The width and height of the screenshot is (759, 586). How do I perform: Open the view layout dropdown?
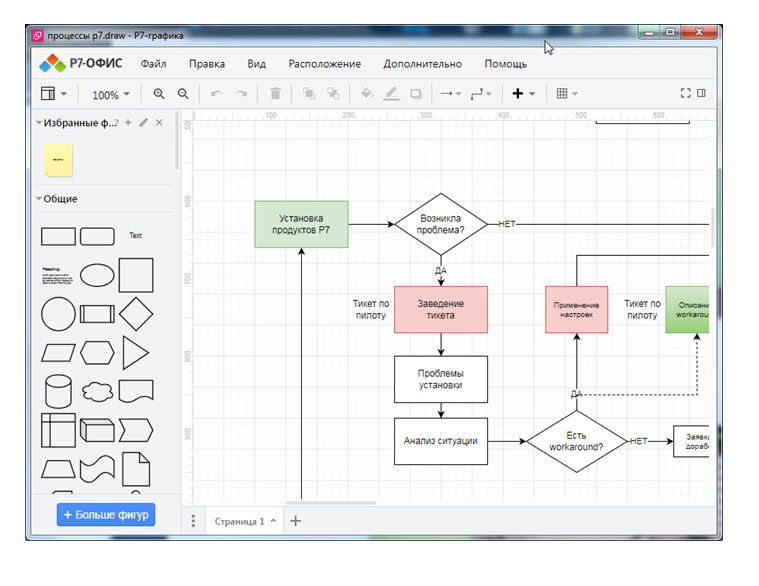(54, 94)
